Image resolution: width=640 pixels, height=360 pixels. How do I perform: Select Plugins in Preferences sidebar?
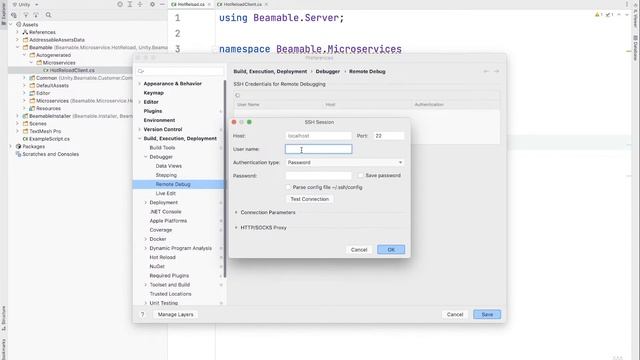[x=153, y=111]
